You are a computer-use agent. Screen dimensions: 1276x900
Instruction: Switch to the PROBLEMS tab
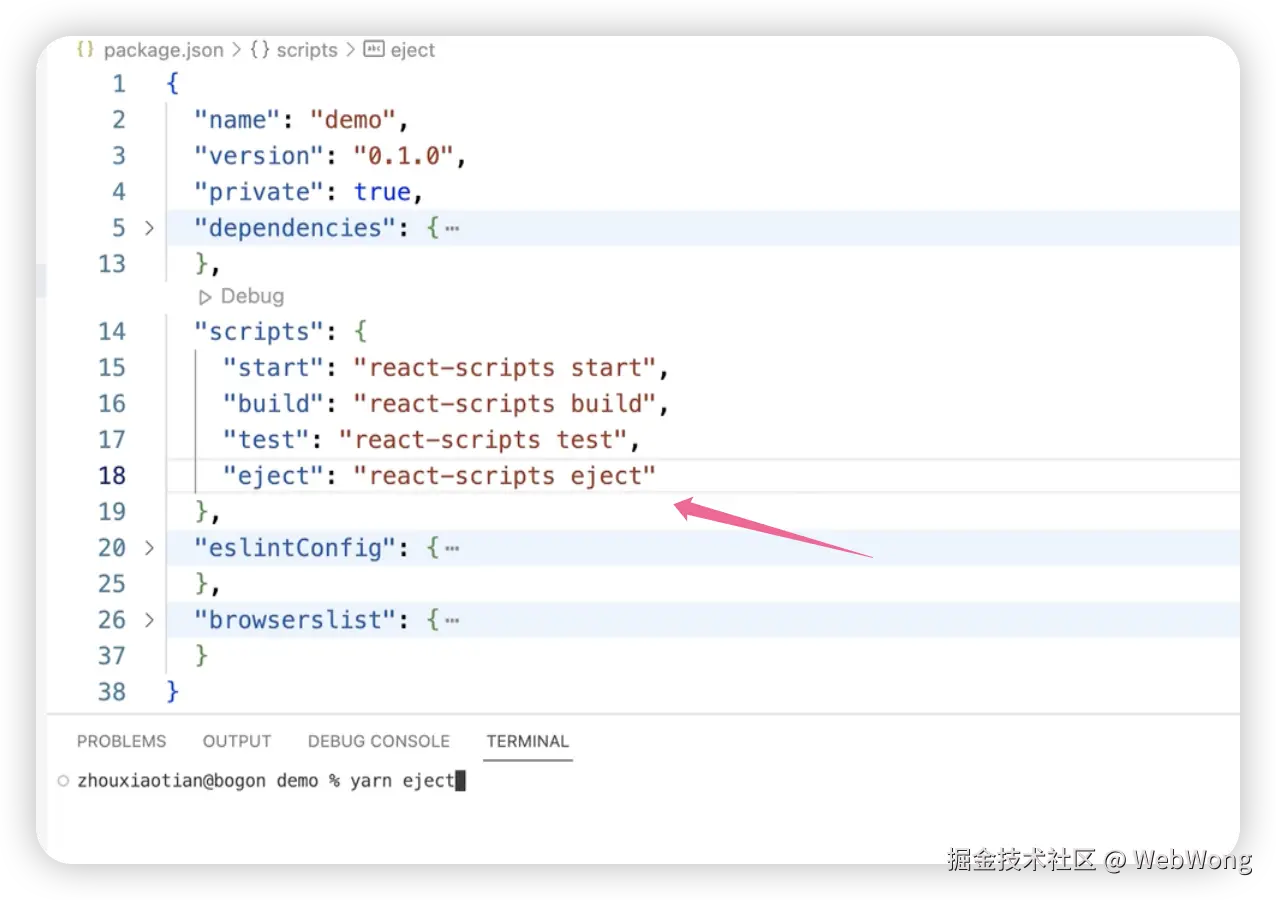tap(122, 741)
